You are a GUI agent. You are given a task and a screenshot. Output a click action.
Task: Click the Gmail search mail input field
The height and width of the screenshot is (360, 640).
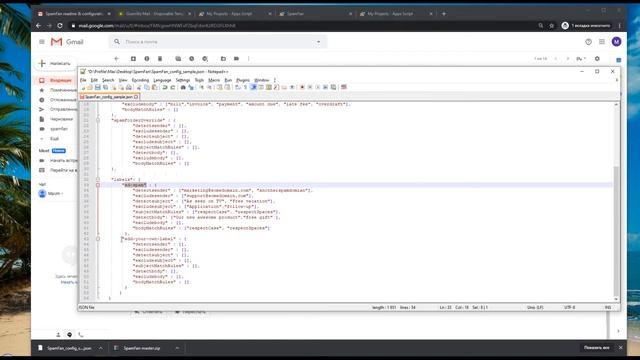(x=218, y=42)
